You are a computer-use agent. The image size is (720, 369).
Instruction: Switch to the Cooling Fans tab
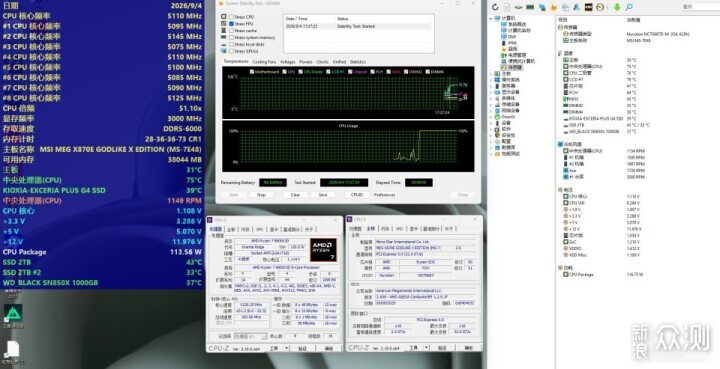(x=264, y=62)
